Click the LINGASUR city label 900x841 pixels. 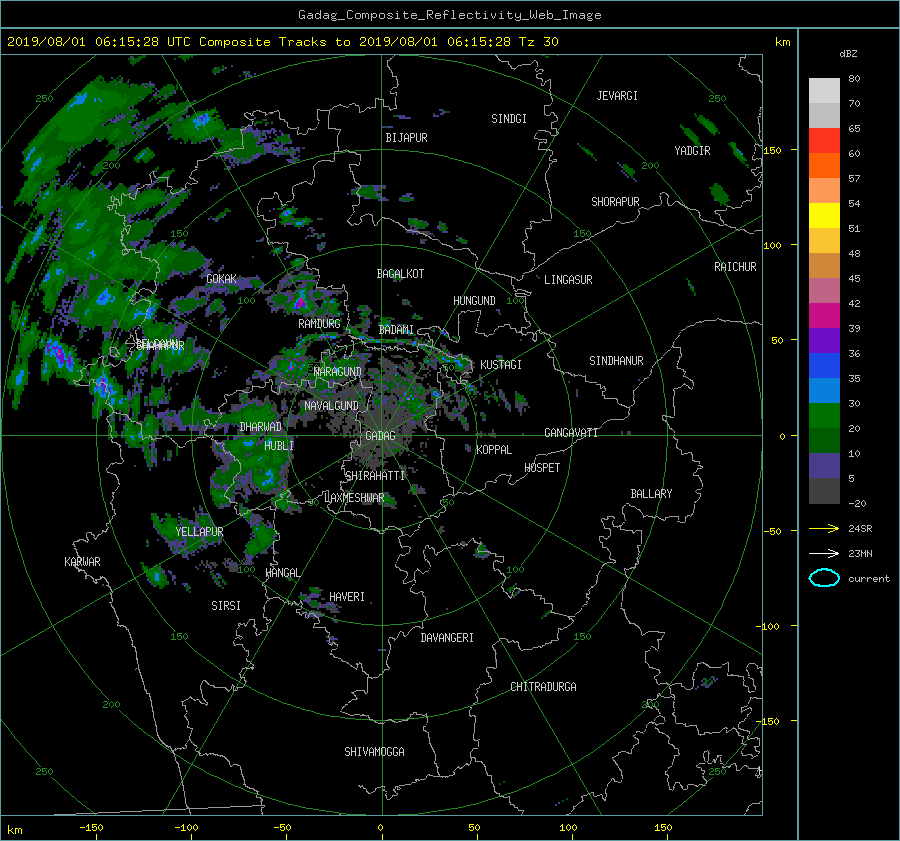(568, 280)
